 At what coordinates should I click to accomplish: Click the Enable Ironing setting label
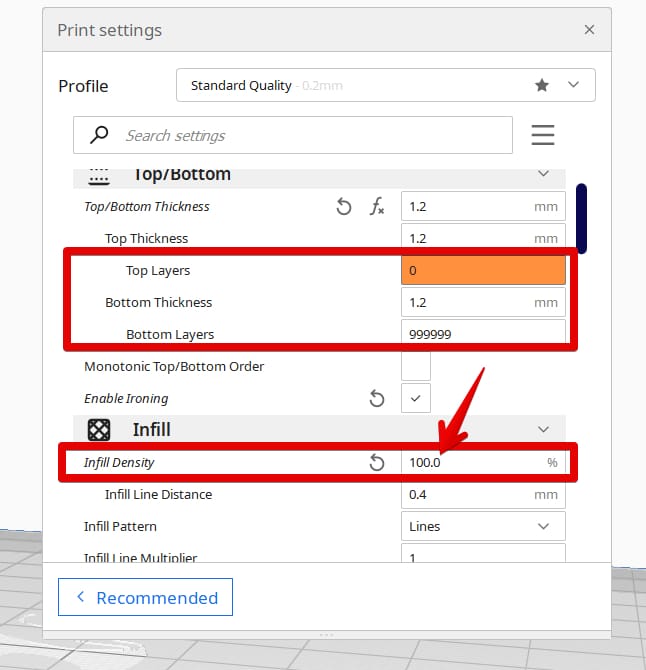[126, 398]
